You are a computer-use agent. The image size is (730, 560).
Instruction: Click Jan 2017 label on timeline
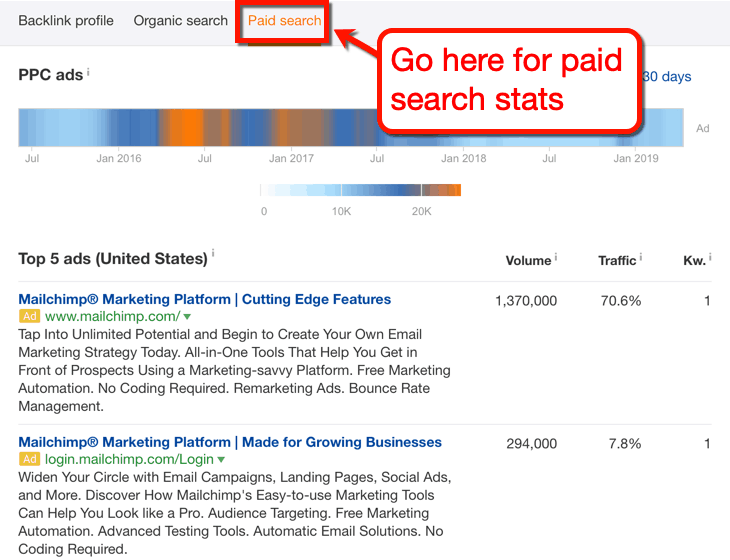(x=291, y=158)
